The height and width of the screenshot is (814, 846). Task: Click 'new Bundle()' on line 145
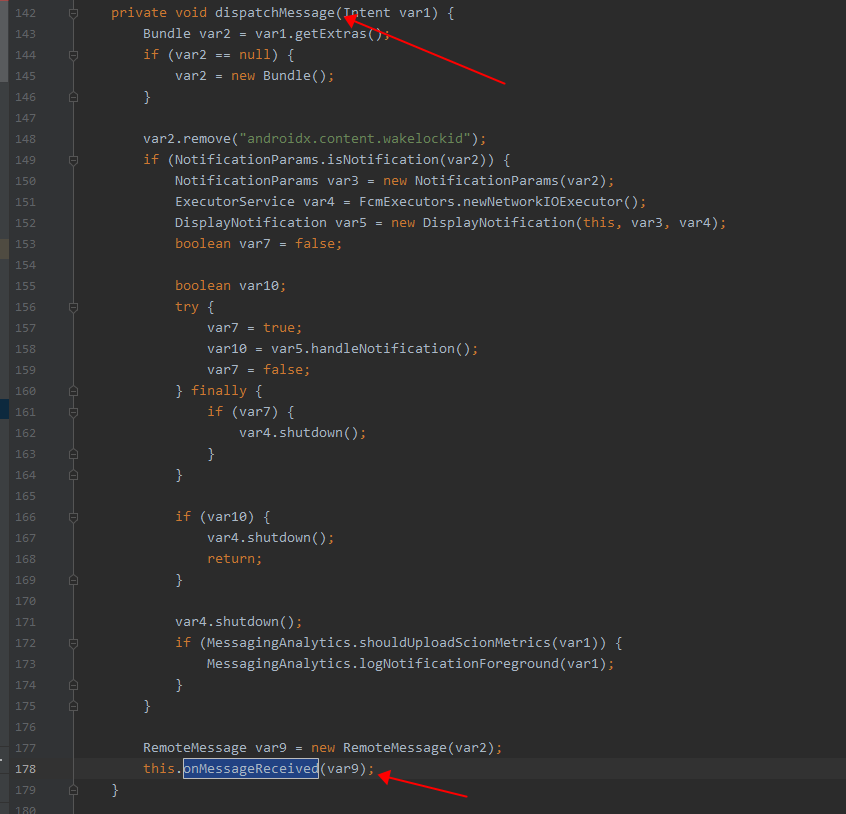coord(278,76)
